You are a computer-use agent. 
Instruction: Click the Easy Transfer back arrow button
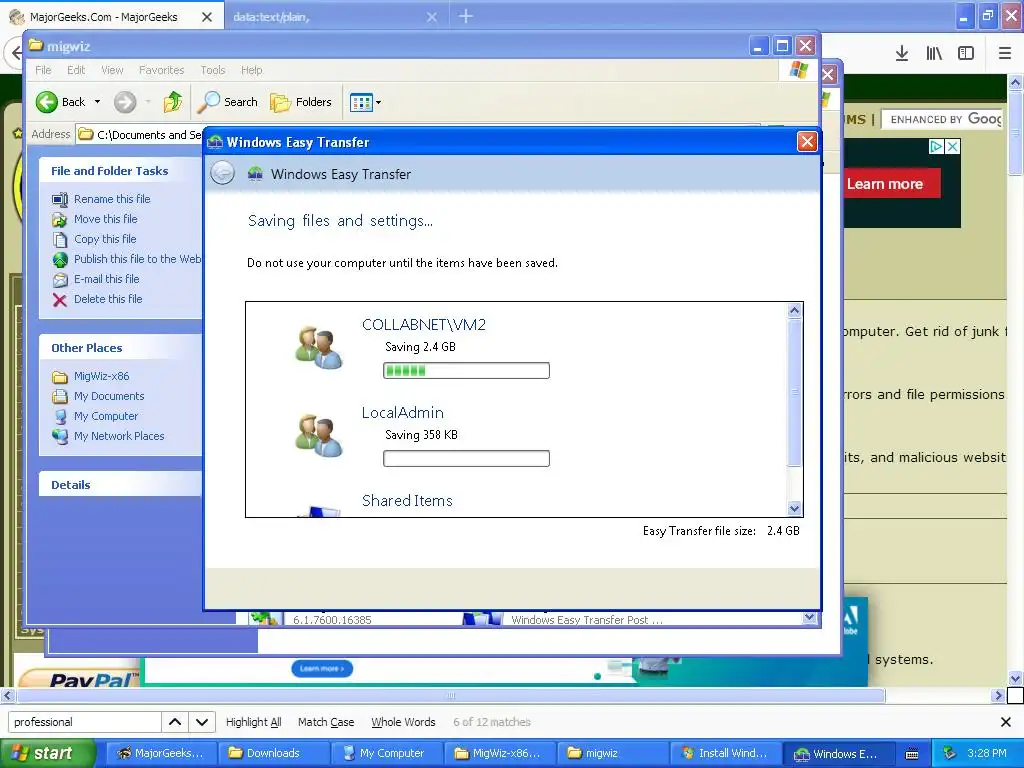click(x=223, y=174)
